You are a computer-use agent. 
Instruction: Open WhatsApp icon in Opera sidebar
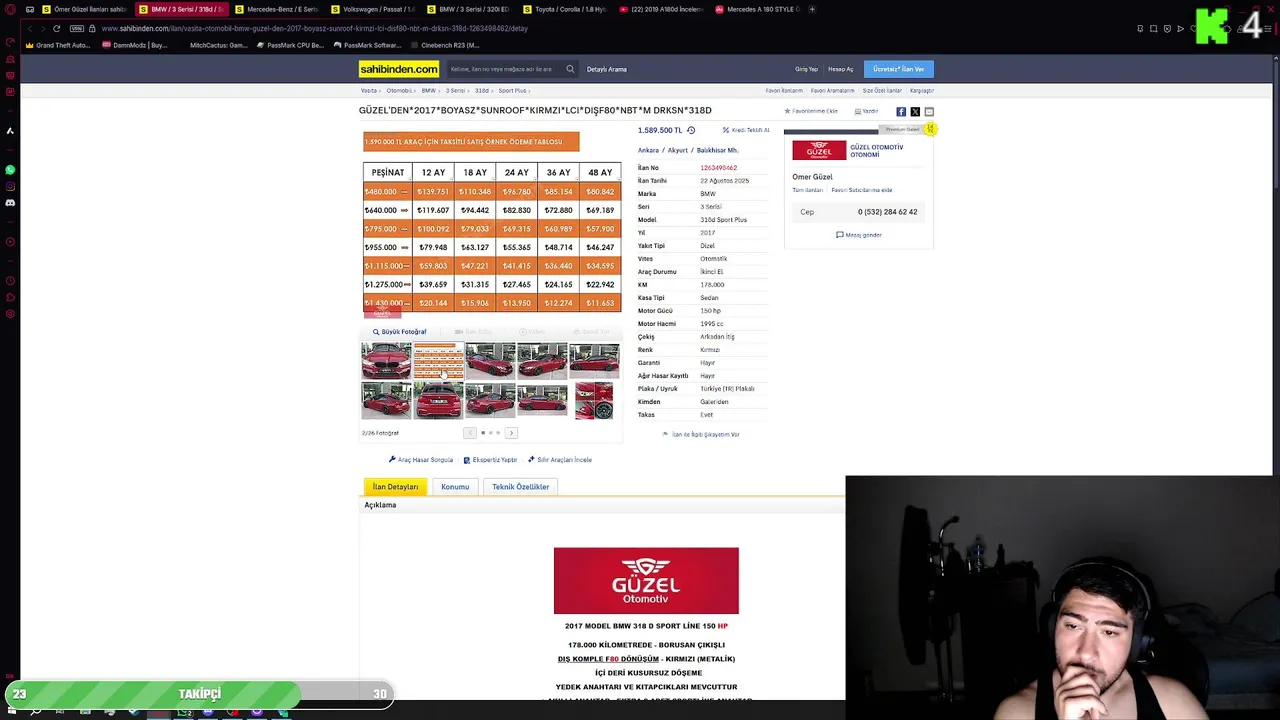[x=10, y=170]
